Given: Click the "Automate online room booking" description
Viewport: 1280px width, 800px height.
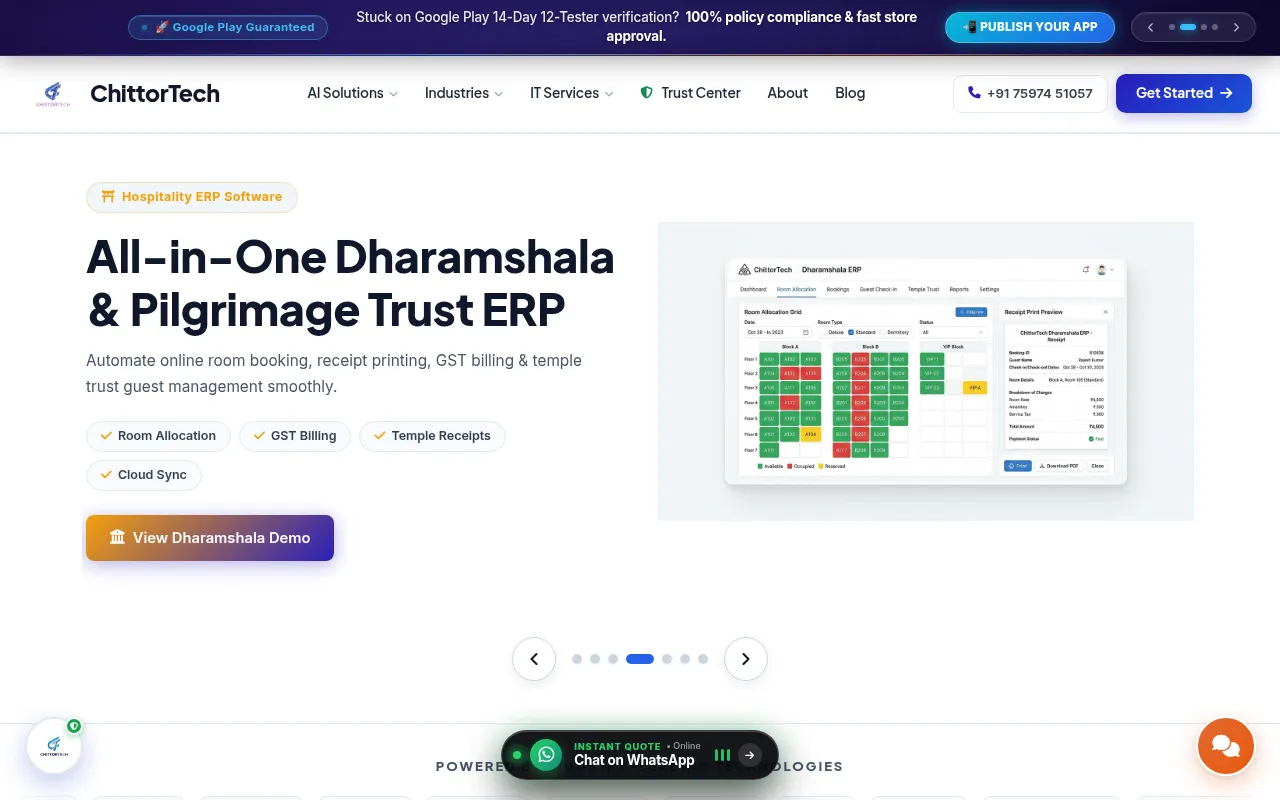Looking at the screenshot, I should [334, 373].
